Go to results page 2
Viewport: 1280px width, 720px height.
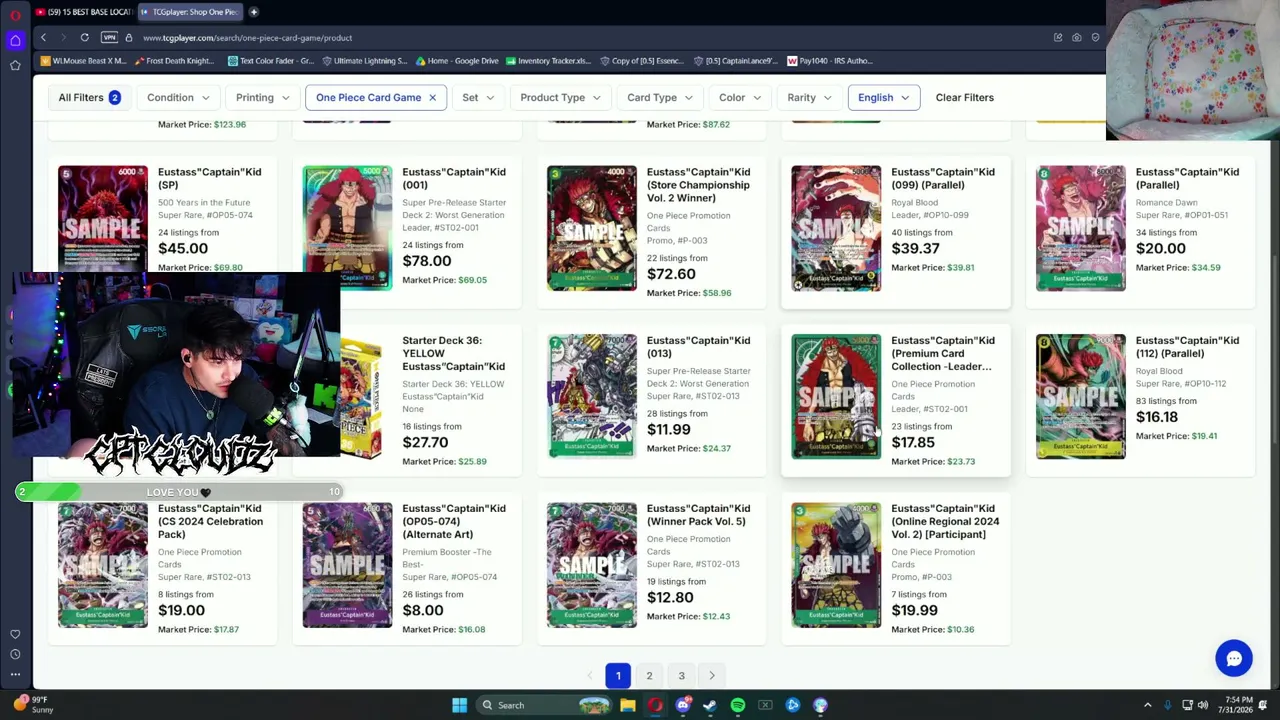[x=649, y=676]
